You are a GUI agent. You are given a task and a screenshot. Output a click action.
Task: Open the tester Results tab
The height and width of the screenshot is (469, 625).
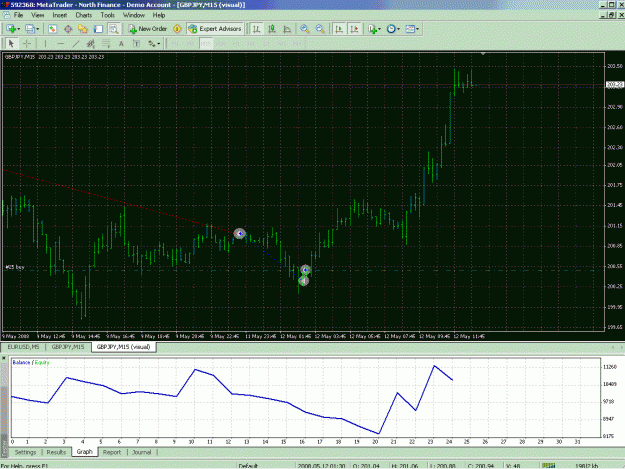coord(56,452)
